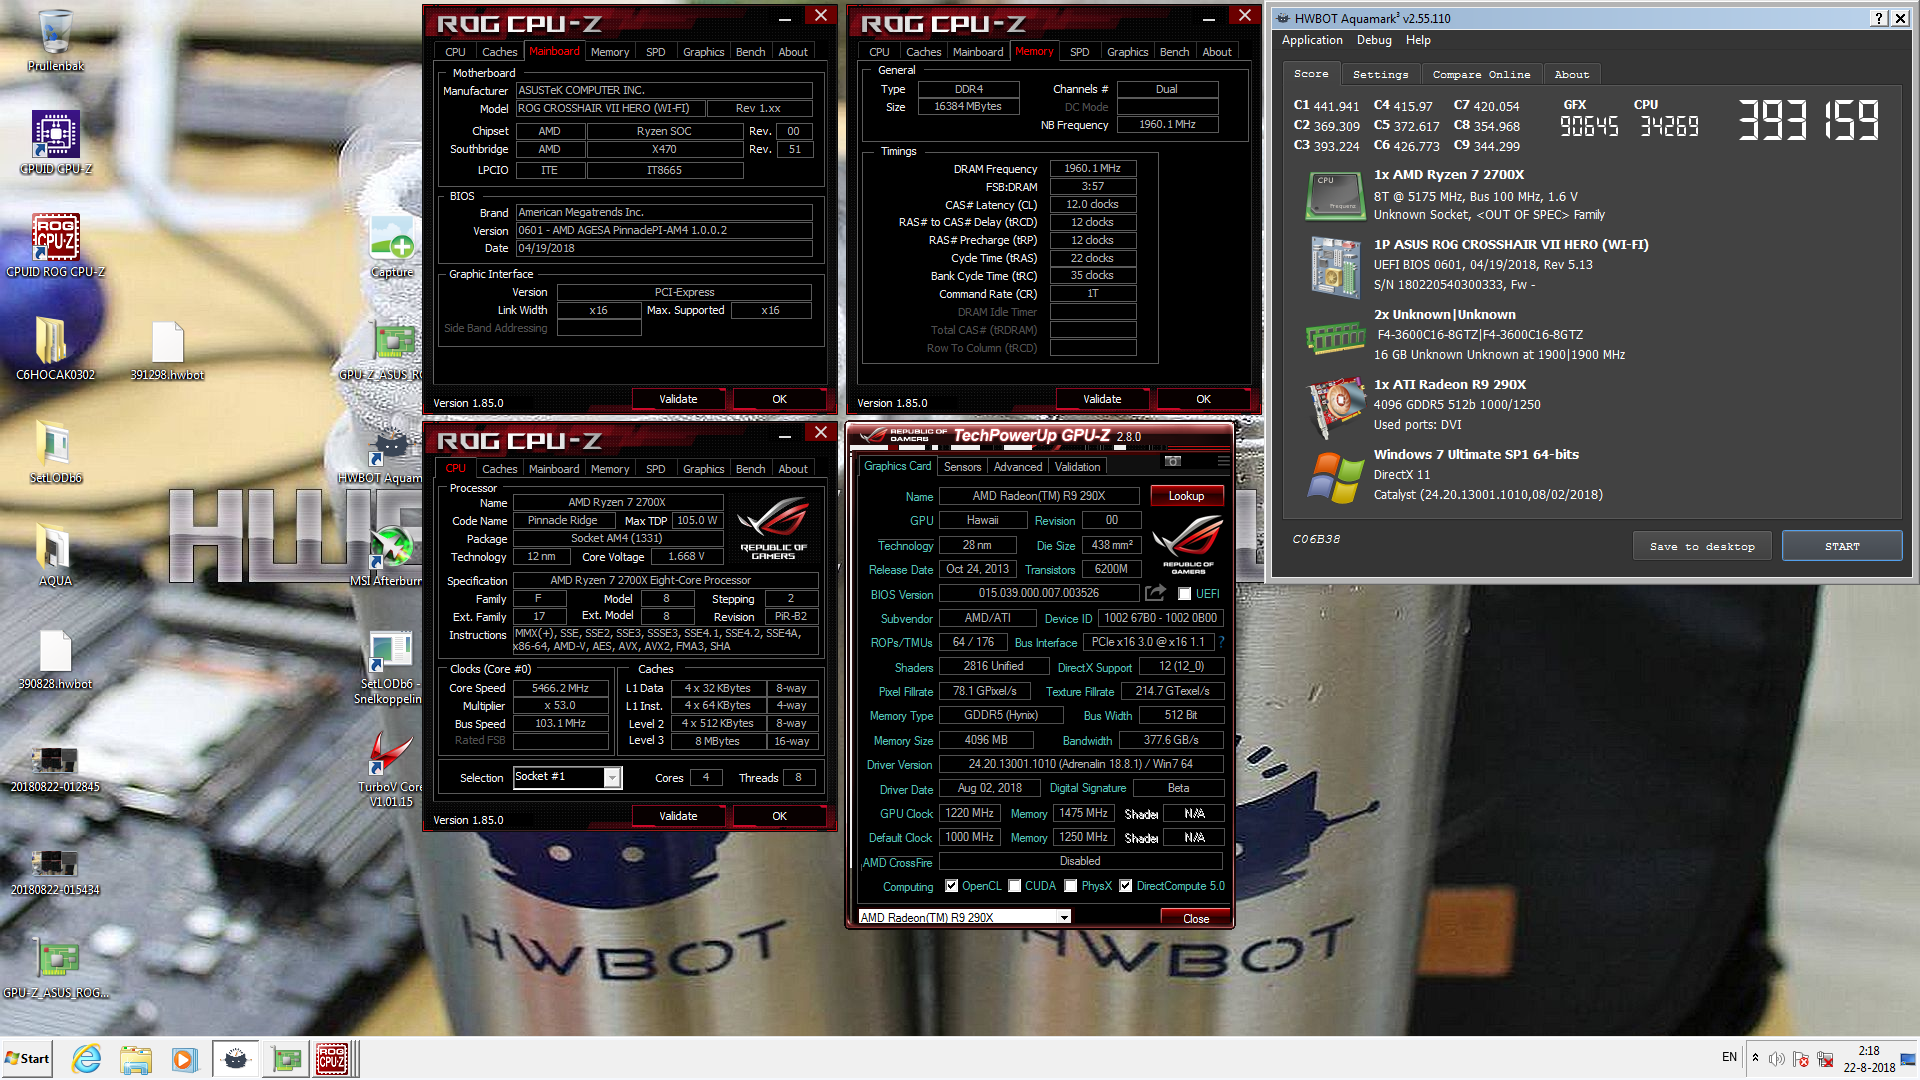Screen dimensions: 1920x1080
Task: Click the GPU-Z BIOS export share icon
Action: click(1155, 593)
